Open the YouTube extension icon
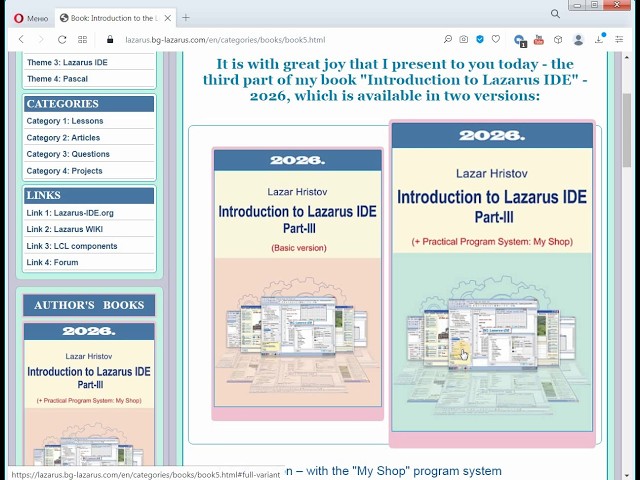 539,40
